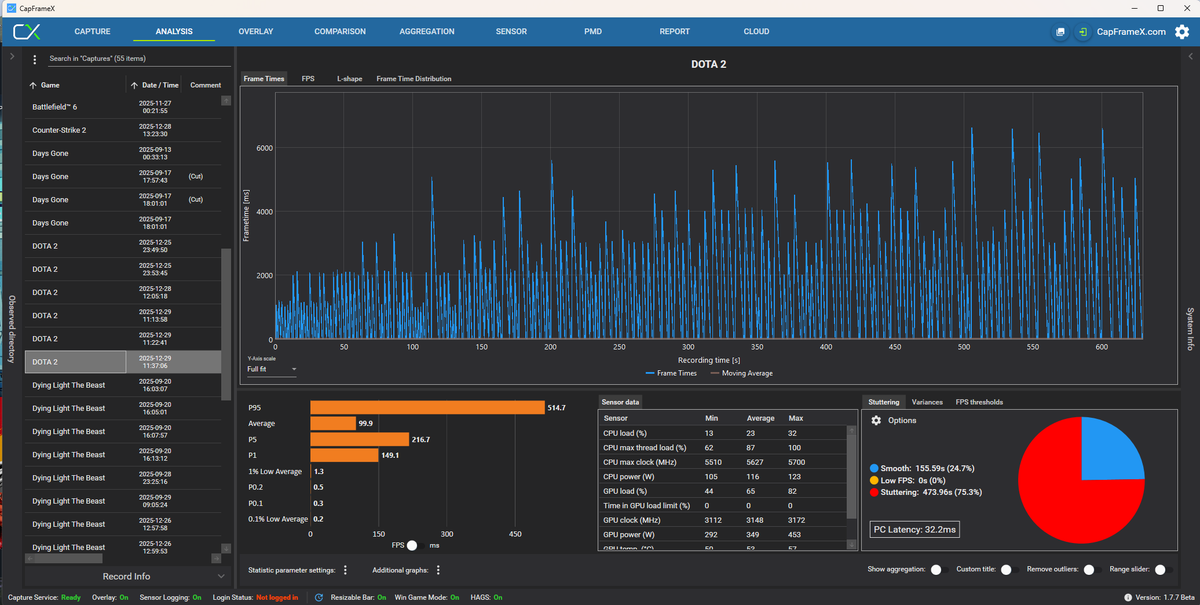Toggle the Range slider switch
Image resolution: width=1200 pixels, height=605 pixels.
pos(1160,569)
